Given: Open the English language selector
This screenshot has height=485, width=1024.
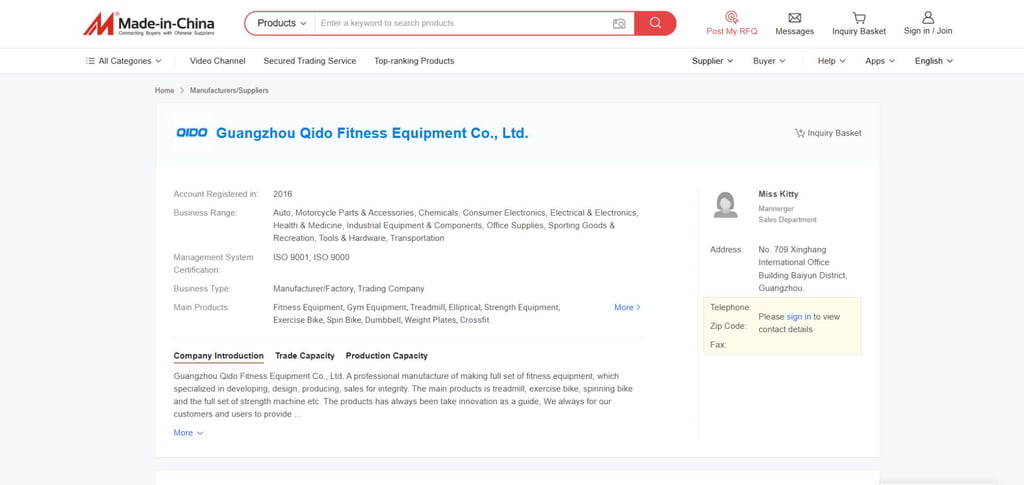Looking at the screenshot, I should (933, 61).
